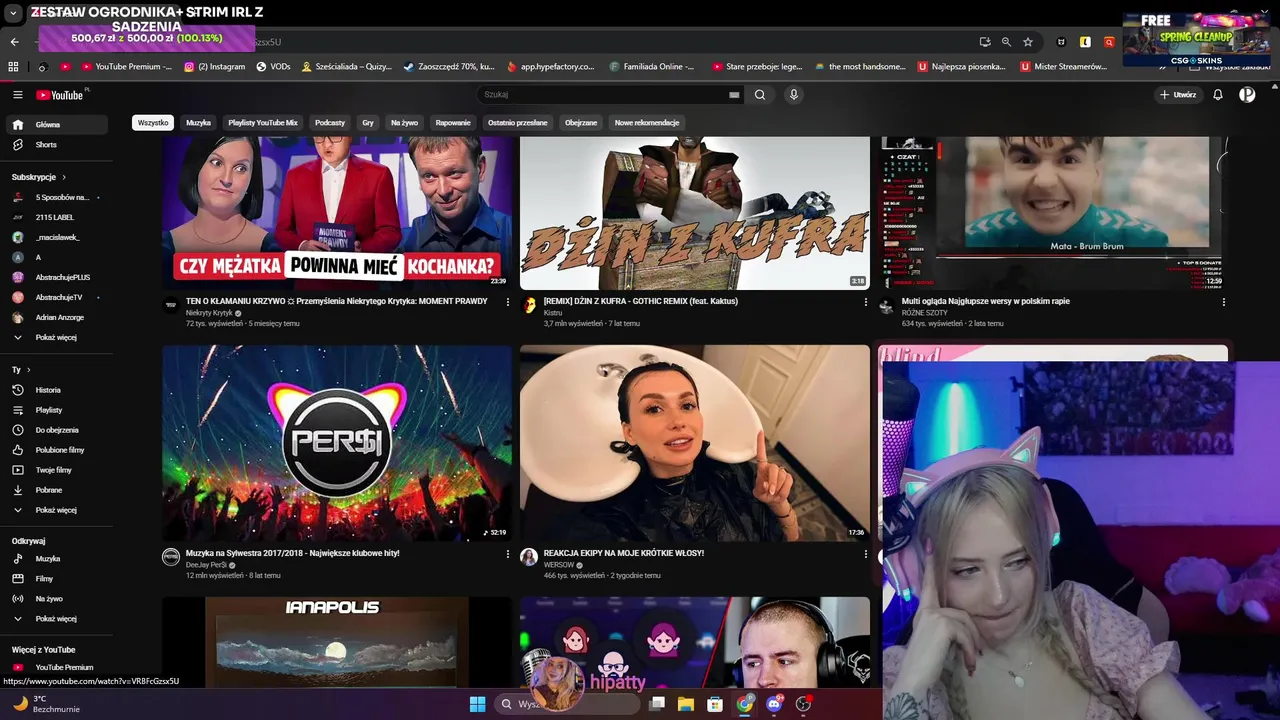This screenshot has width=1280, height=720.
Task: Expand Odkrywaj section Pokaż więcej
Action: [x=55, y=619]
